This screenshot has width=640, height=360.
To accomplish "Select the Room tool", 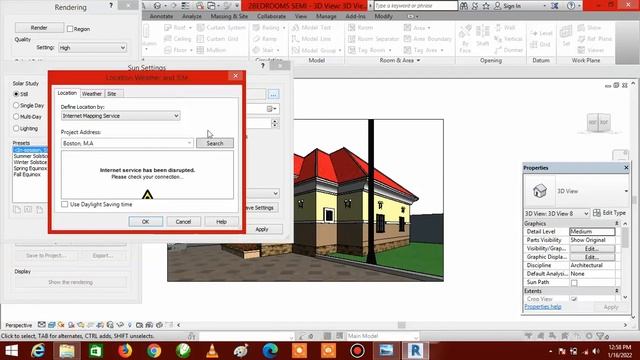I will (360, 28).
